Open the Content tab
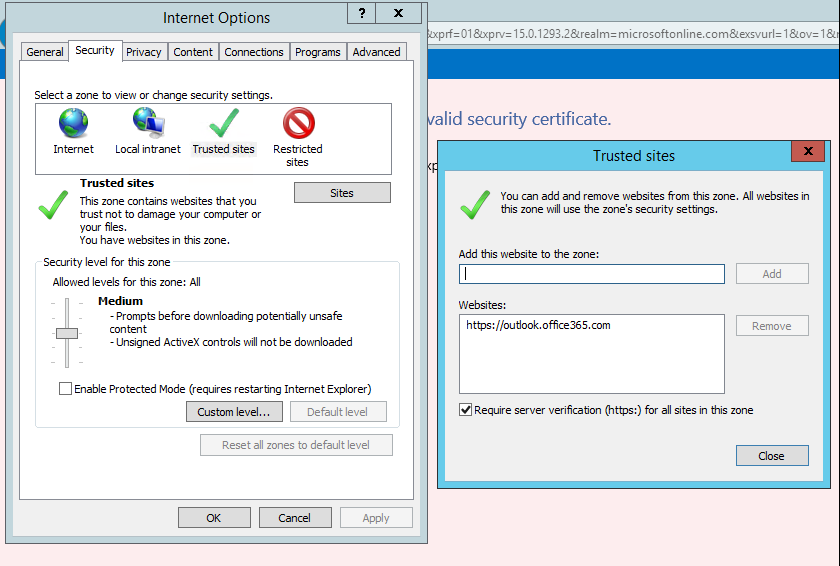 tap(193, 52)
